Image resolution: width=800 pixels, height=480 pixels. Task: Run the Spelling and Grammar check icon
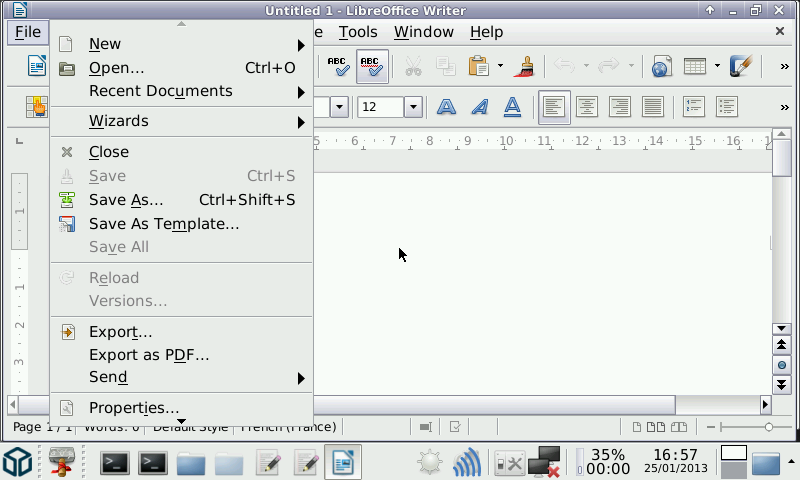(338, 67)
